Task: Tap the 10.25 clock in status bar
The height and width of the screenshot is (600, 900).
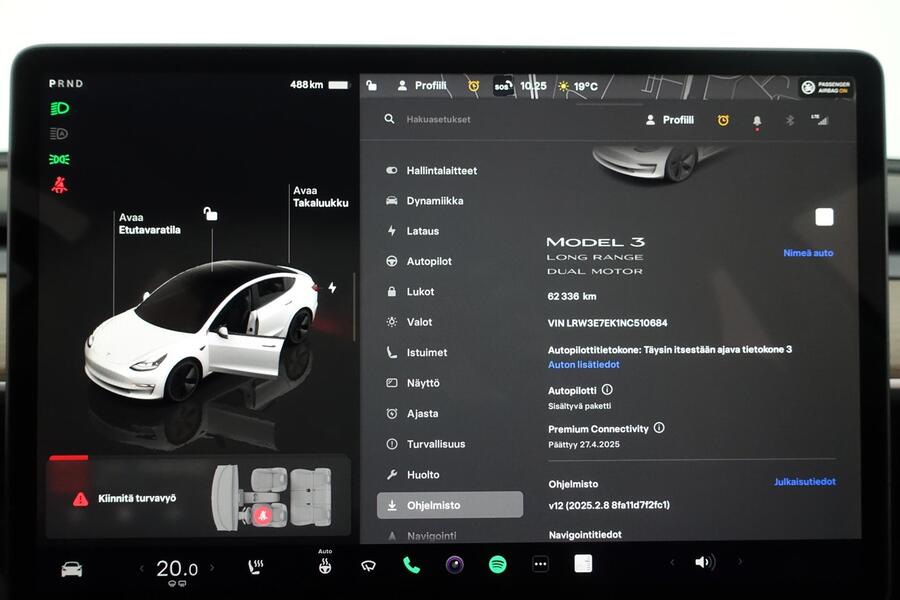Action: click(533, 86)
